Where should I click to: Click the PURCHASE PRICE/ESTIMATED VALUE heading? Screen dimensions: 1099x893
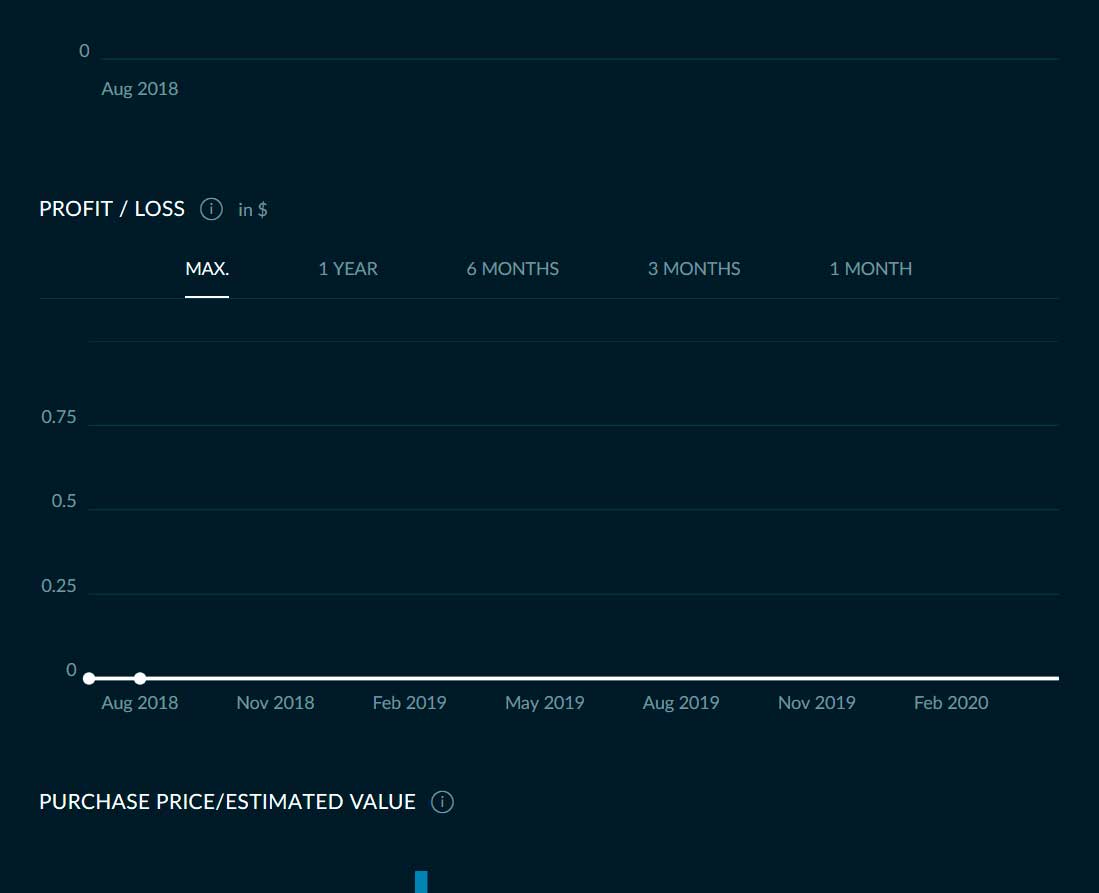227,802
